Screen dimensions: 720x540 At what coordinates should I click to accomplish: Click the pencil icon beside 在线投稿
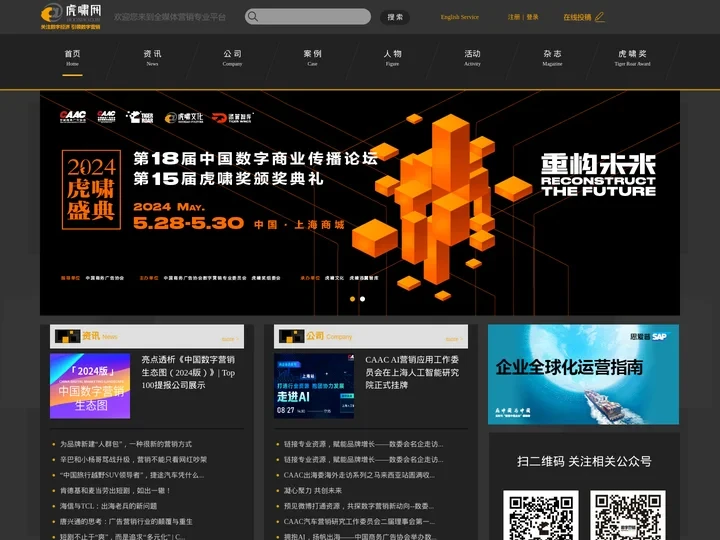pyautogui.click(x=599, y=17)
